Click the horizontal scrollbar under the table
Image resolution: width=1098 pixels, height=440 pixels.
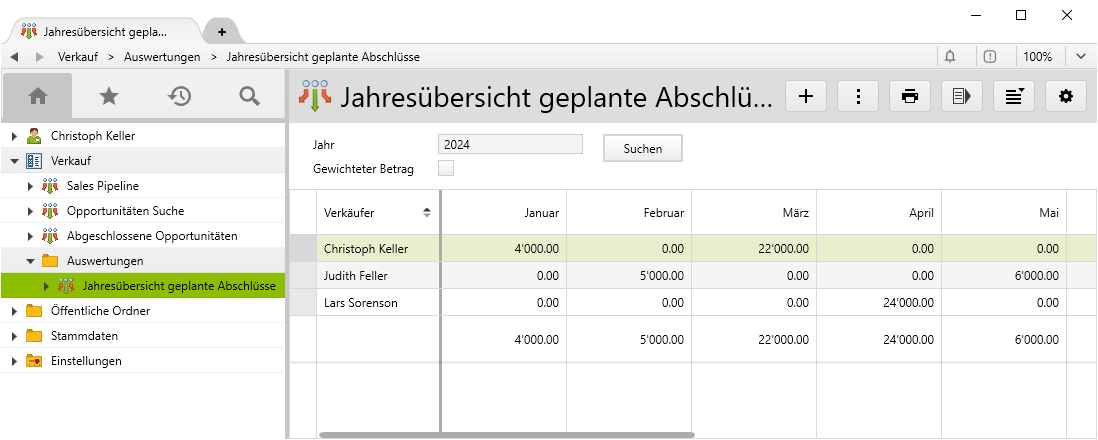pyautogui.click(x=506, y=435)
